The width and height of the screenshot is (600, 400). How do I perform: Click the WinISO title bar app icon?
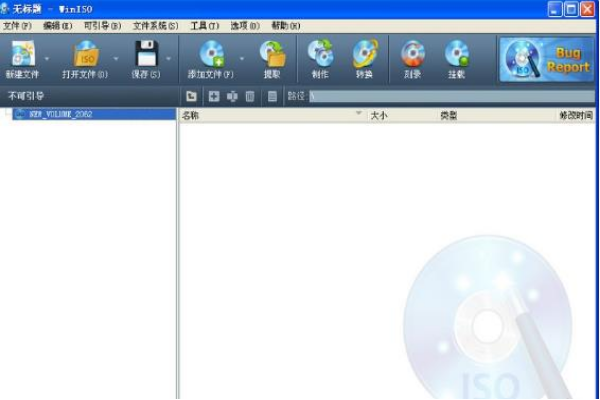click(4, 8)
